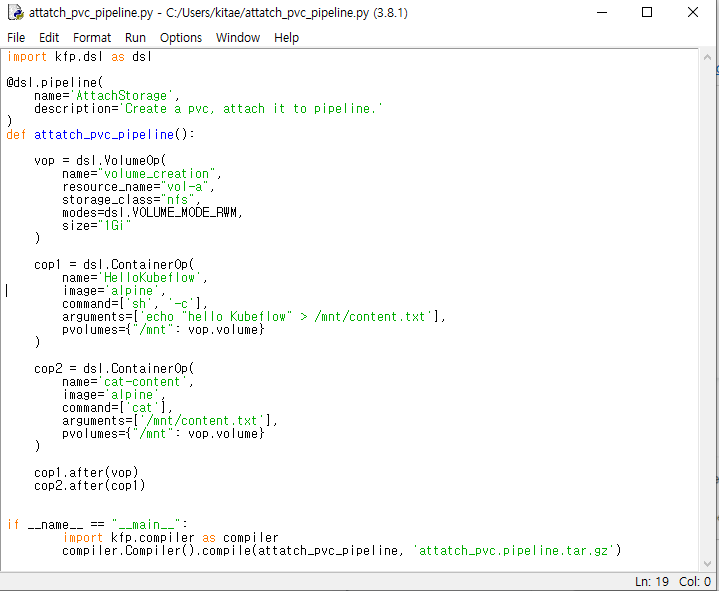
Task: Open the File menu
Action: 16,38
